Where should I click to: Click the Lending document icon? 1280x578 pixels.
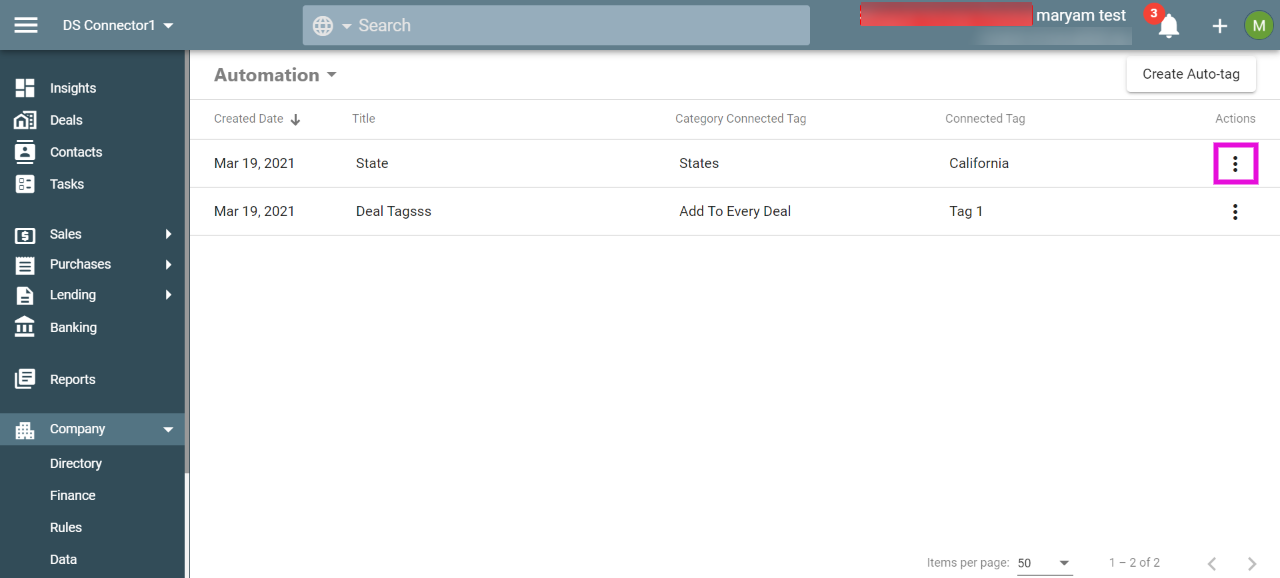25,295
